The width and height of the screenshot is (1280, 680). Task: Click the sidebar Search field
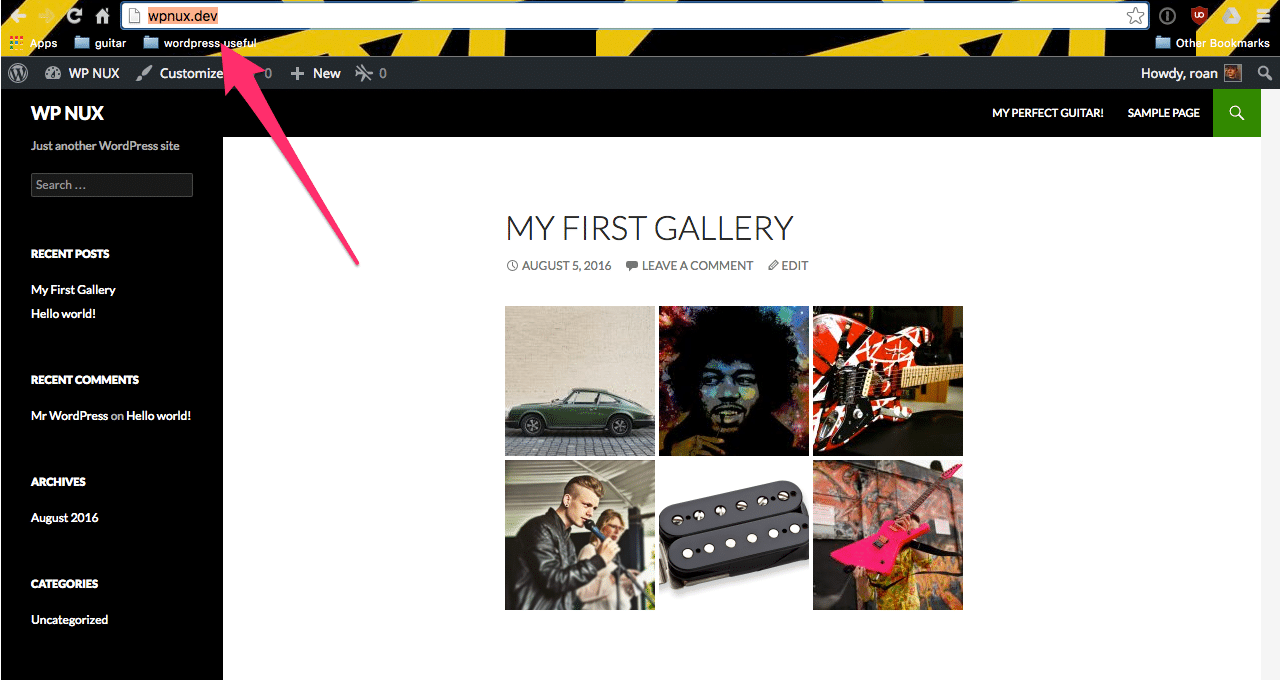coord(112,185)
